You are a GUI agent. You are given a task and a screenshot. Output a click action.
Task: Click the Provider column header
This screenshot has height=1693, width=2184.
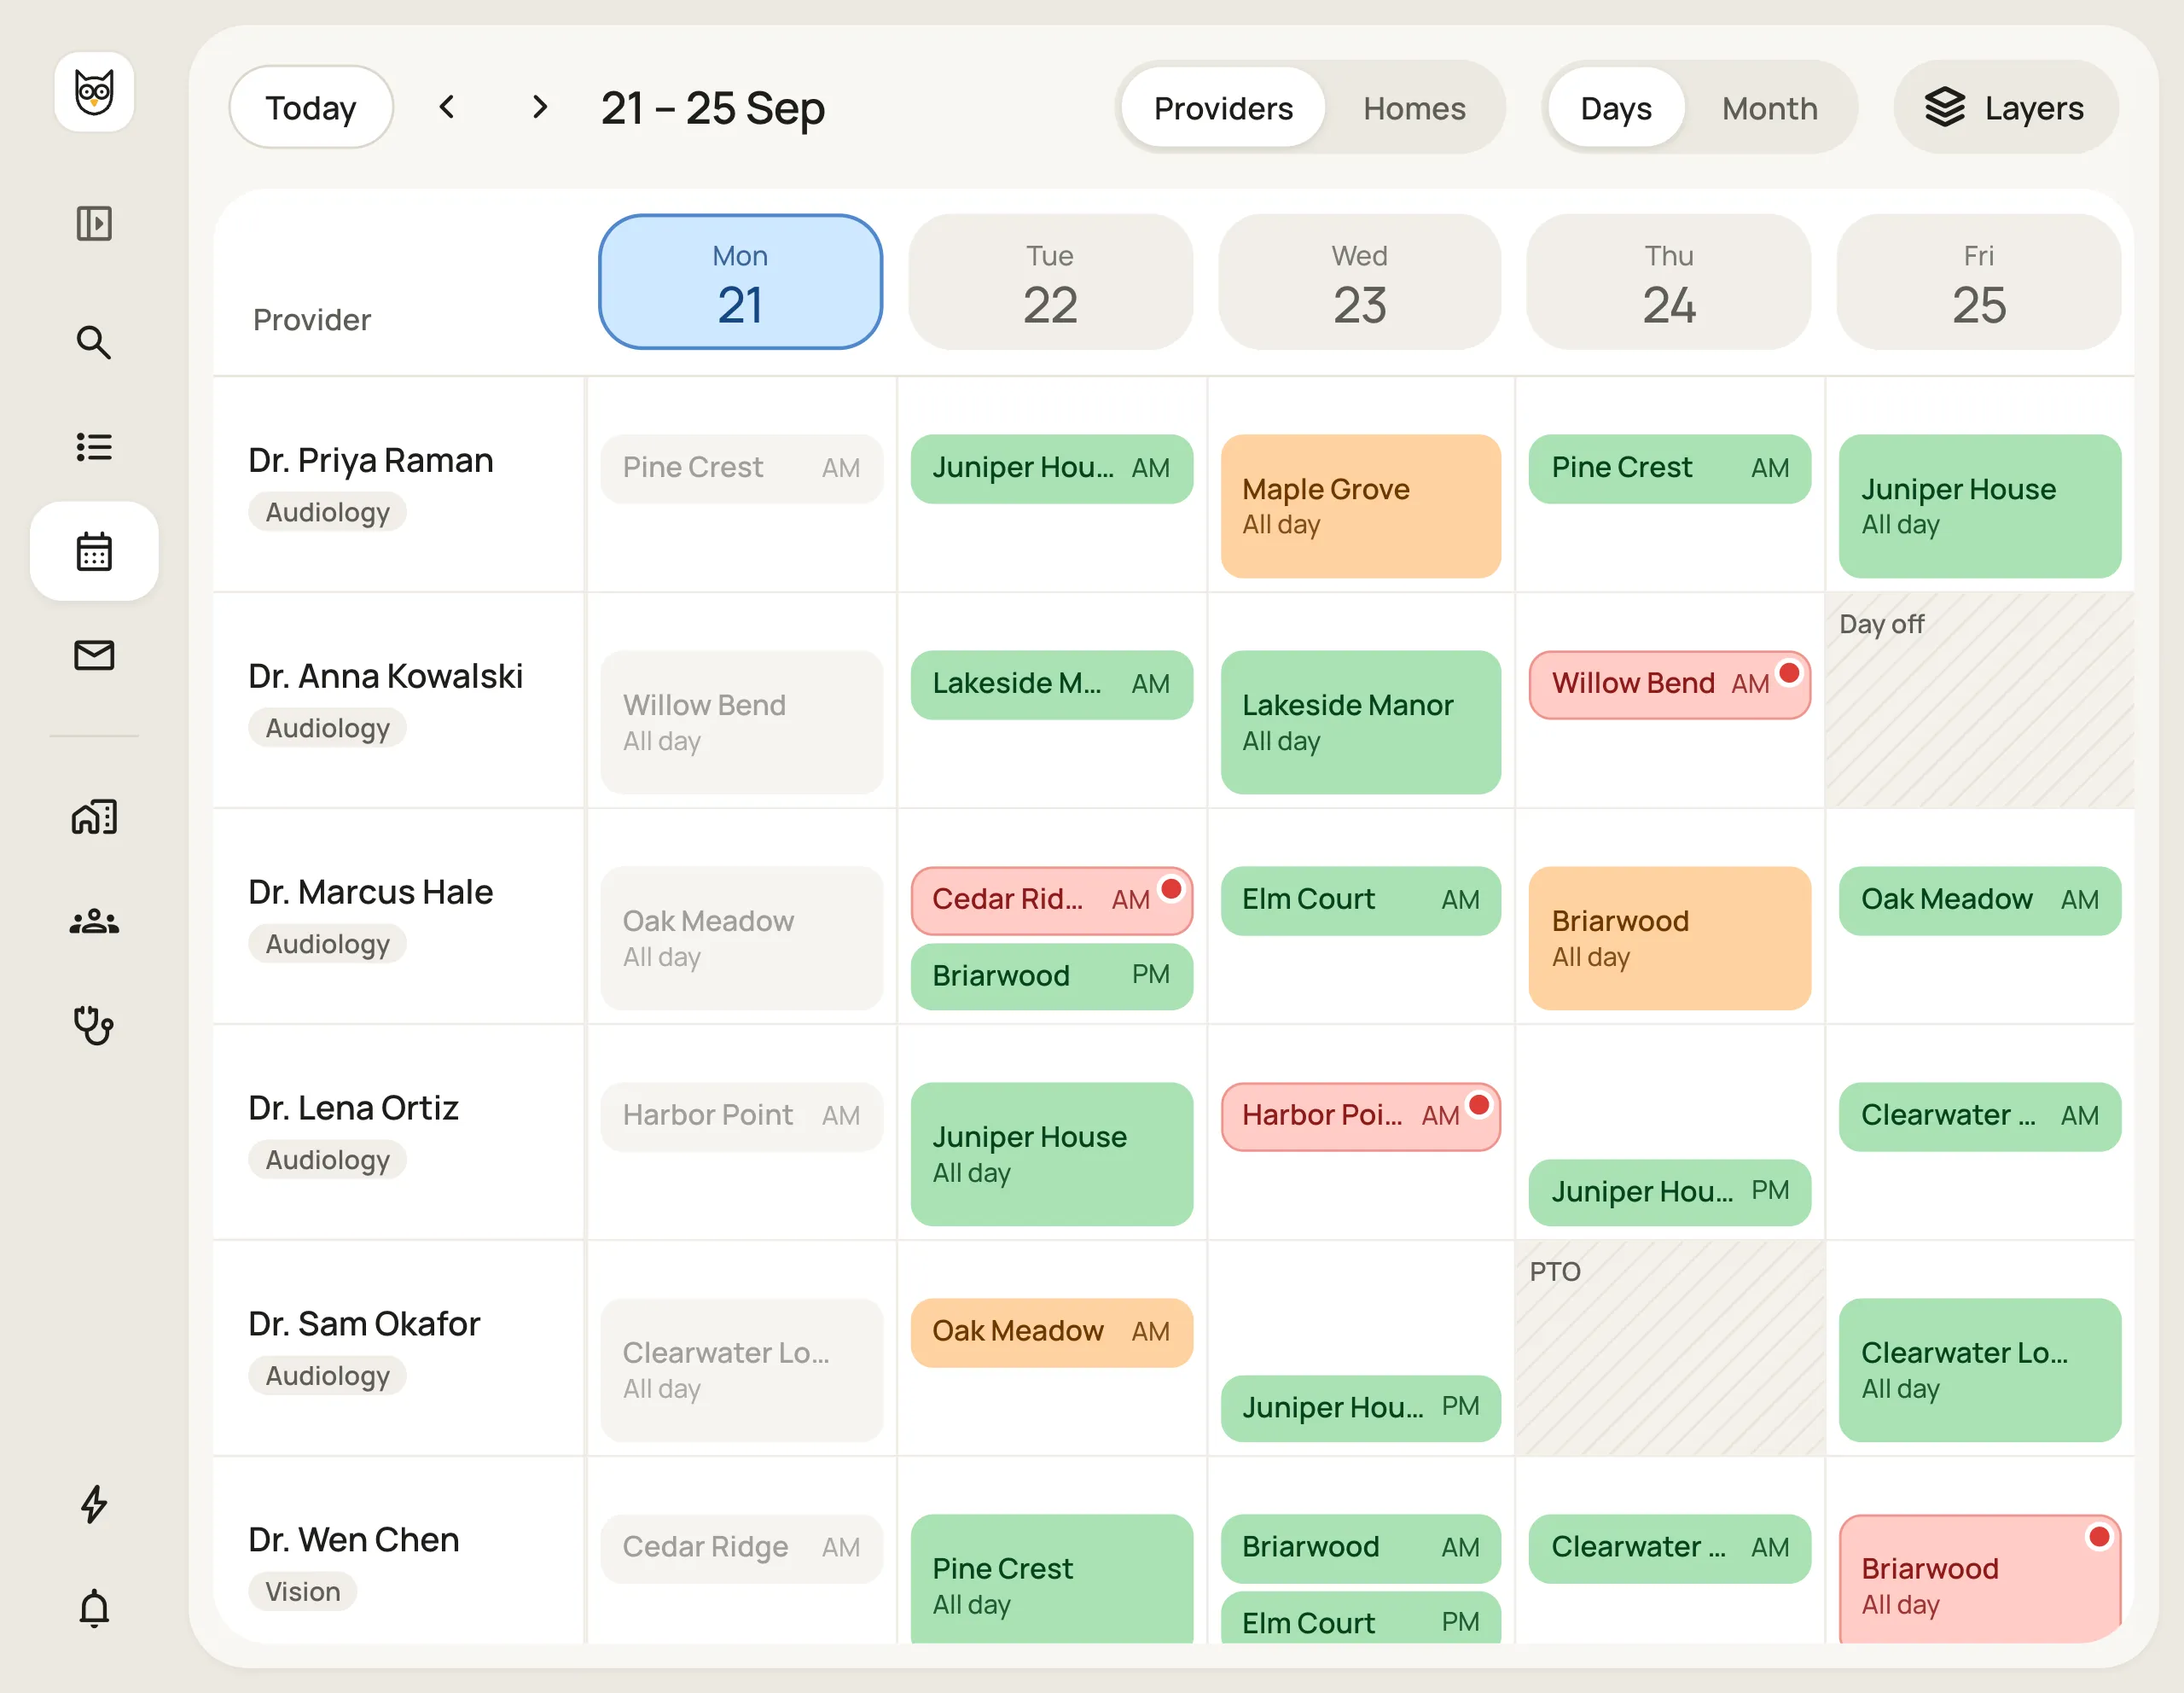click(311, 320)
